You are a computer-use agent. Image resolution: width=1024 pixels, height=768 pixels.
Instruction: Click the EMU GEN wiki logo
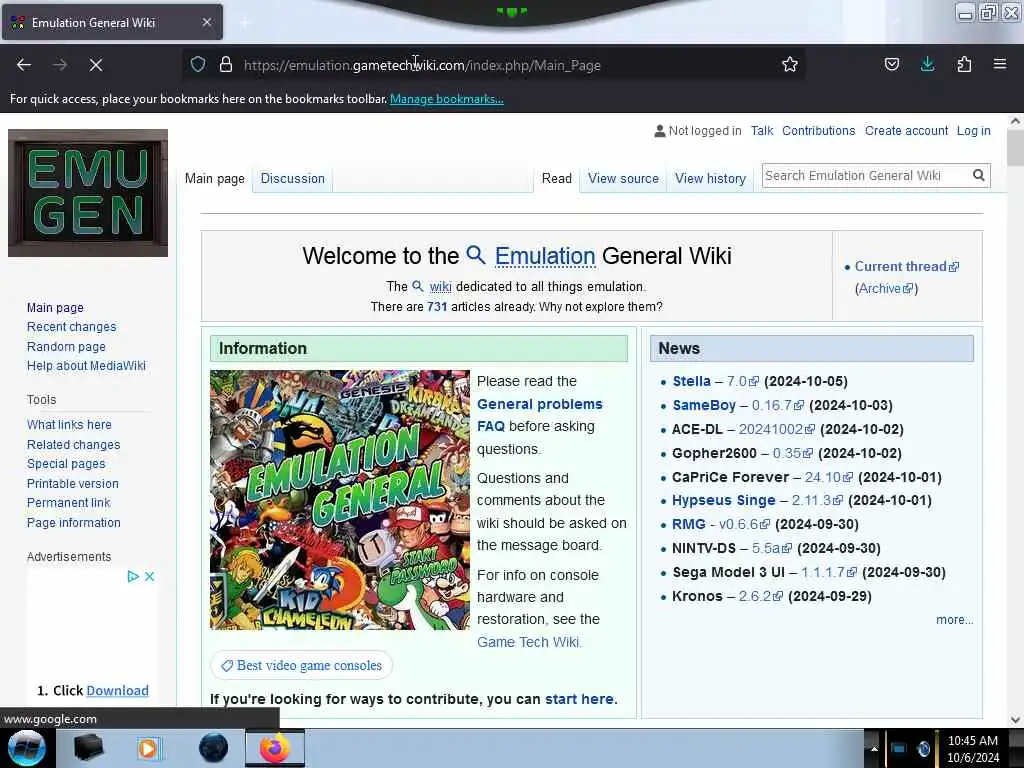pyautogui.click(x=88, y=193)
